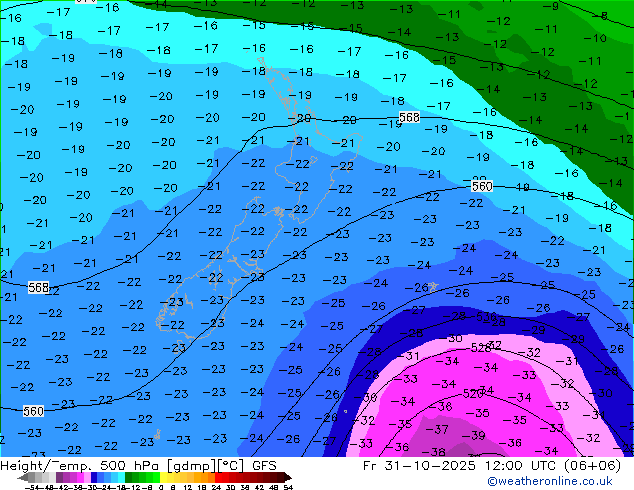
Task: Click the 568 contour label at left edge
Action: (38, 287)
